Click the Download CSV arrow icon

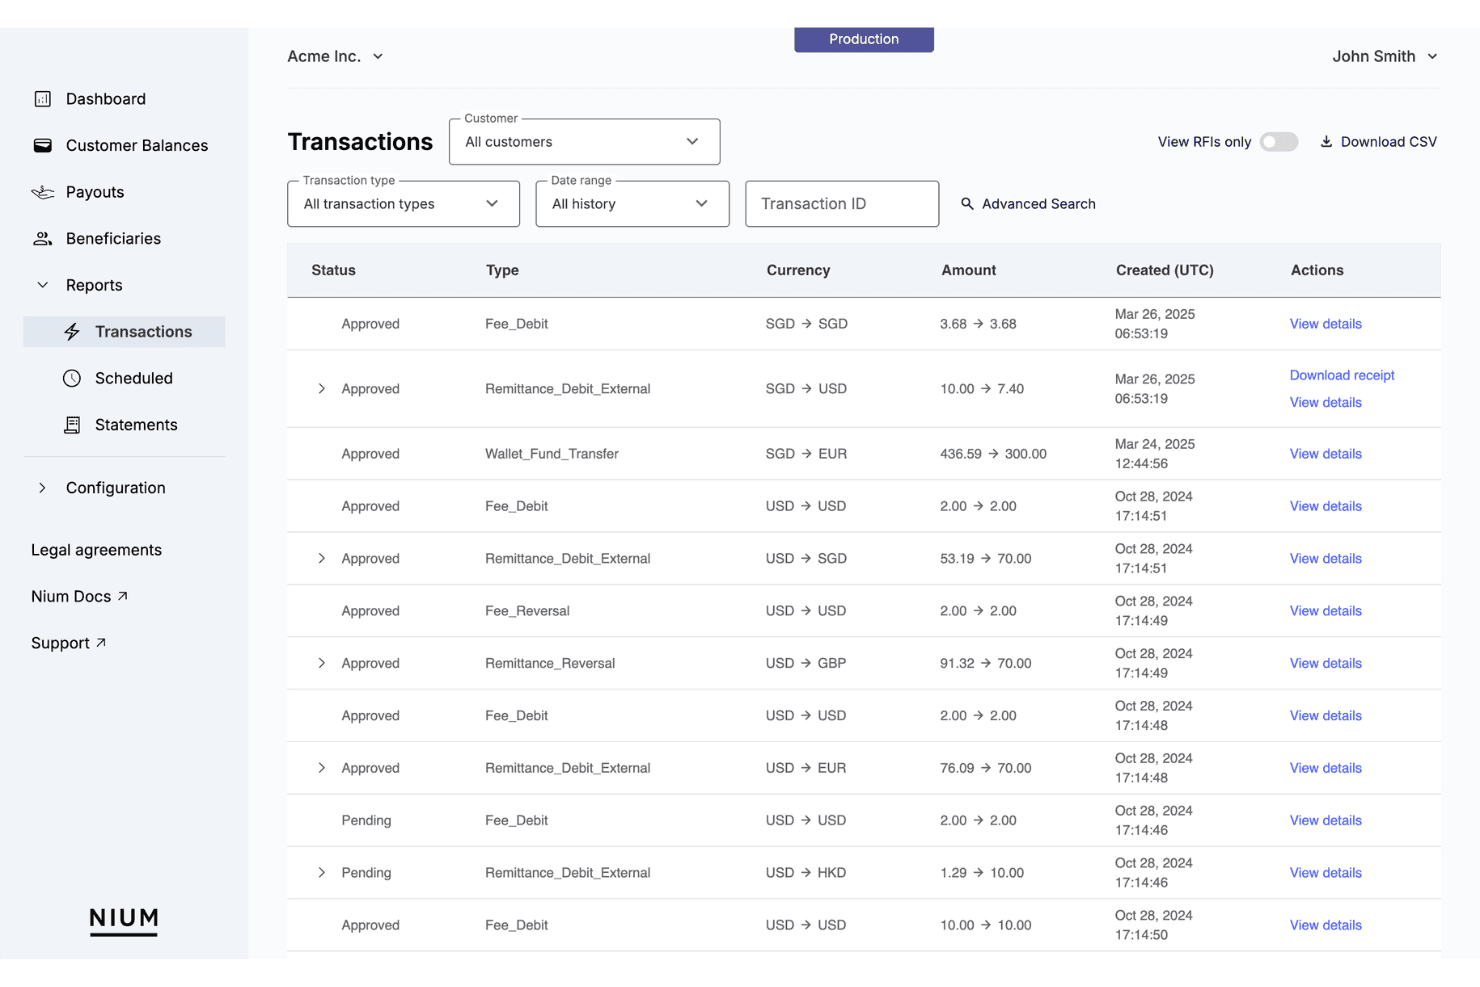click(1326, 142)
